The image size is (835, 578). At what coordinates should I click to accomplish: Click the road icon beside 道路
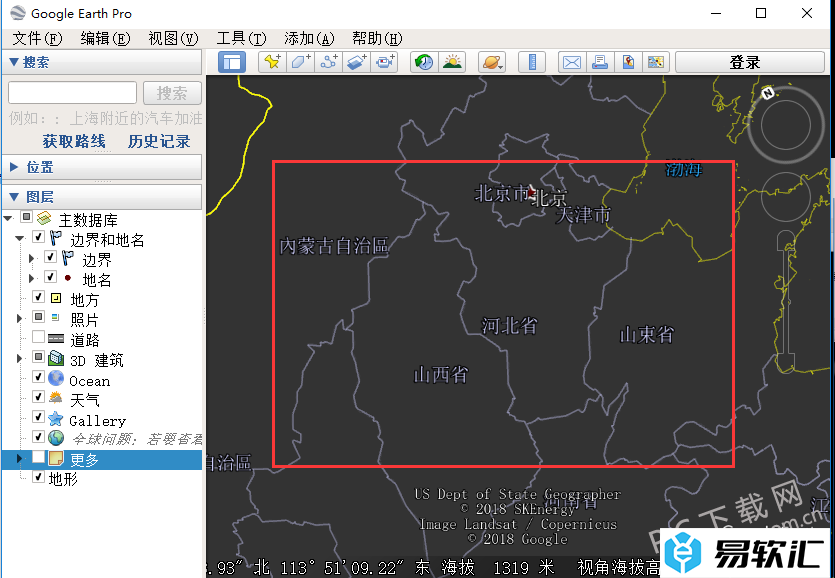[x=56, y=338]
